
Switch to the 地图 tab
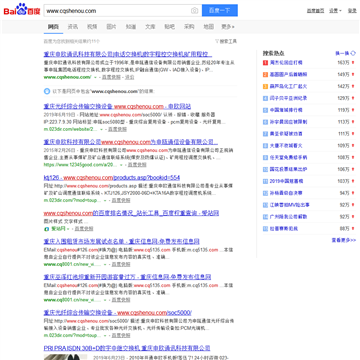pyautogui.click(x=209, y=27)
